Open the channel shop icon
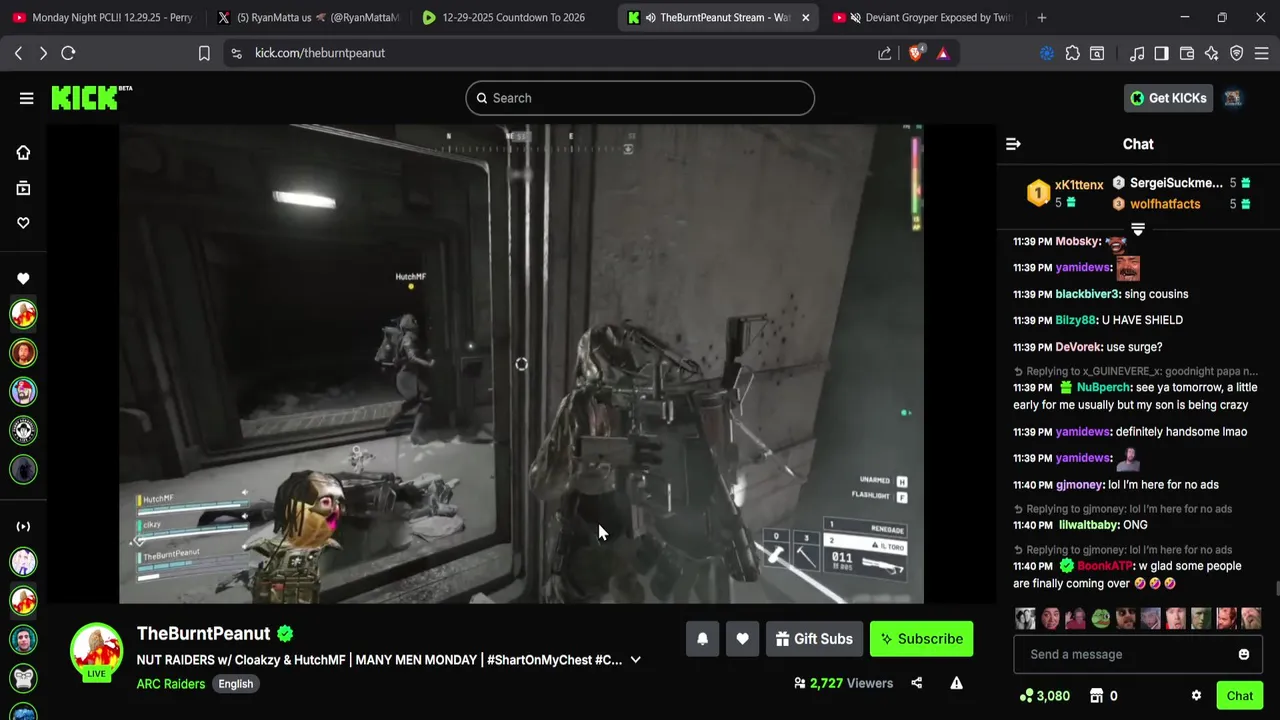 1096,696
